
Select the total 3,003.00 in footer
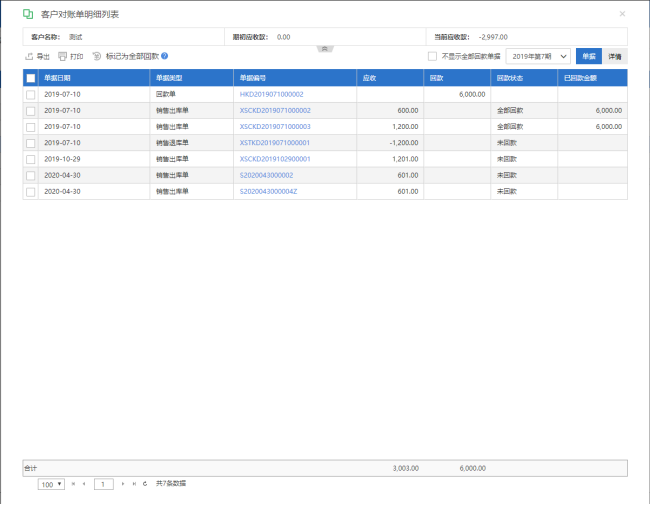(x=405, y=469)
